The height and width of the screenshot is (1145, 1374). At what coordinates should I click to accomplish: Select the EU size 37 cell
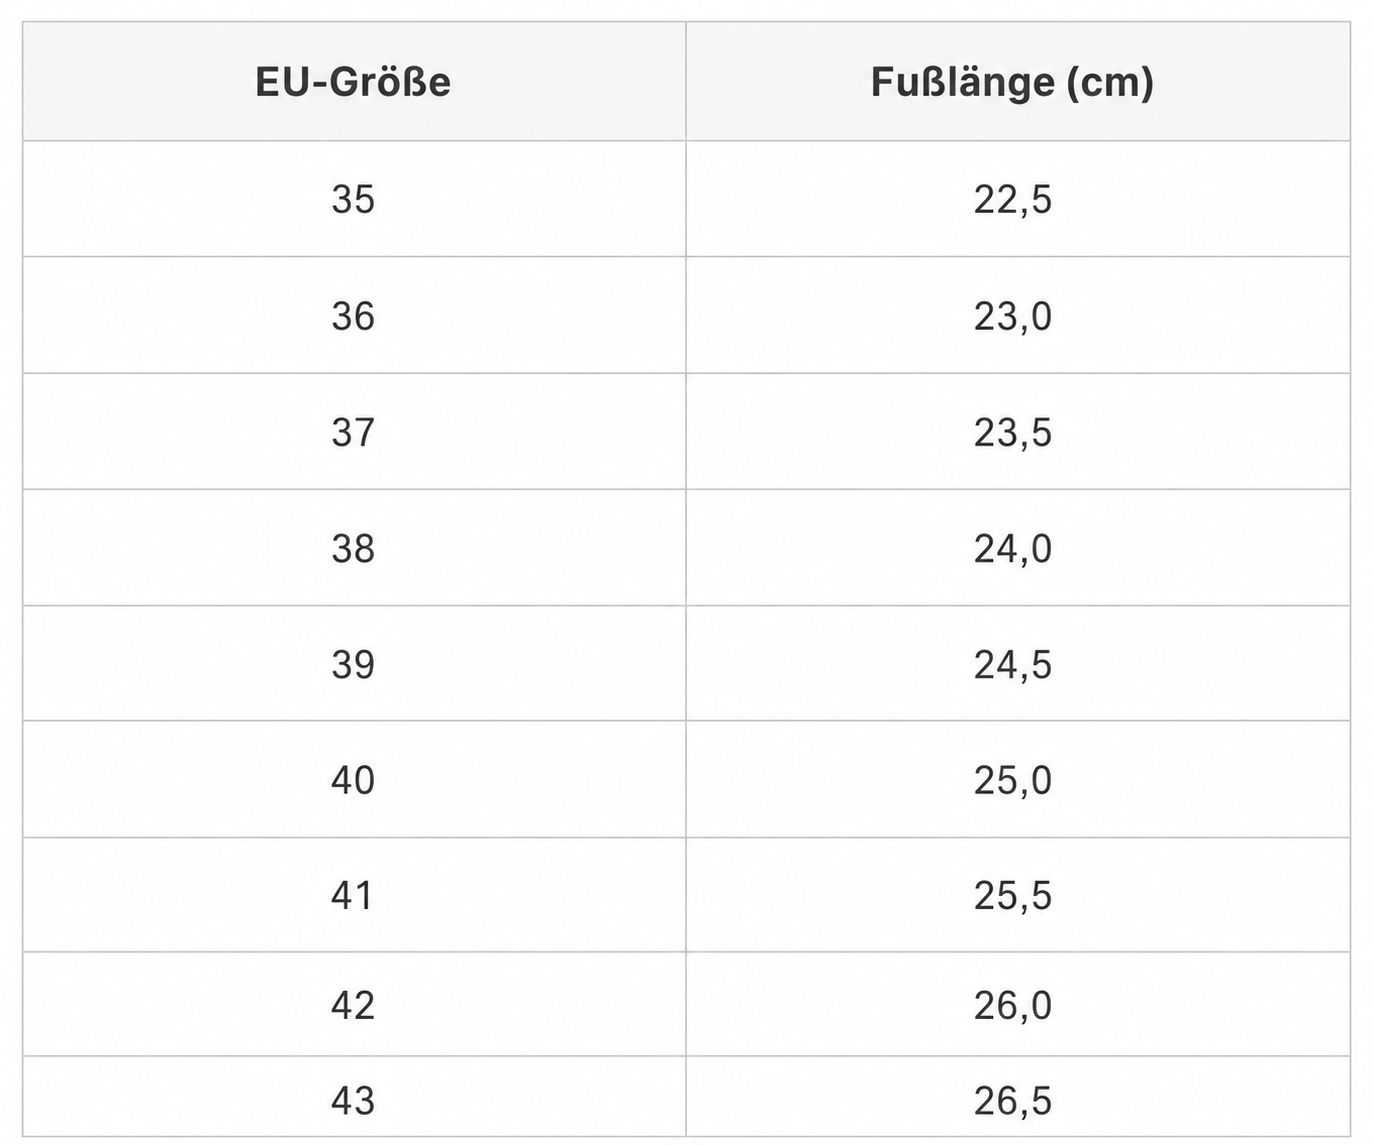tap(353, 432)
